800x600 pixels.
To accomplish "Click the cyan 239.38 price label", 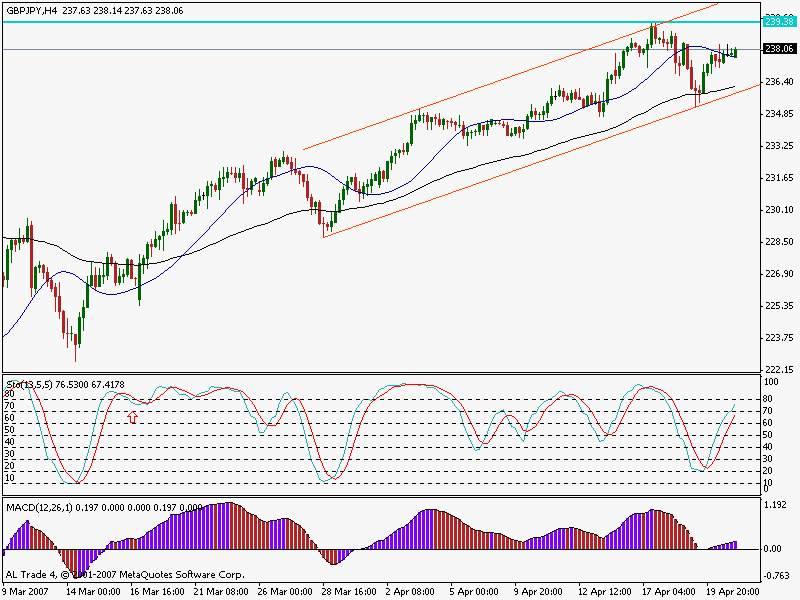I will [x=780, y=21].
